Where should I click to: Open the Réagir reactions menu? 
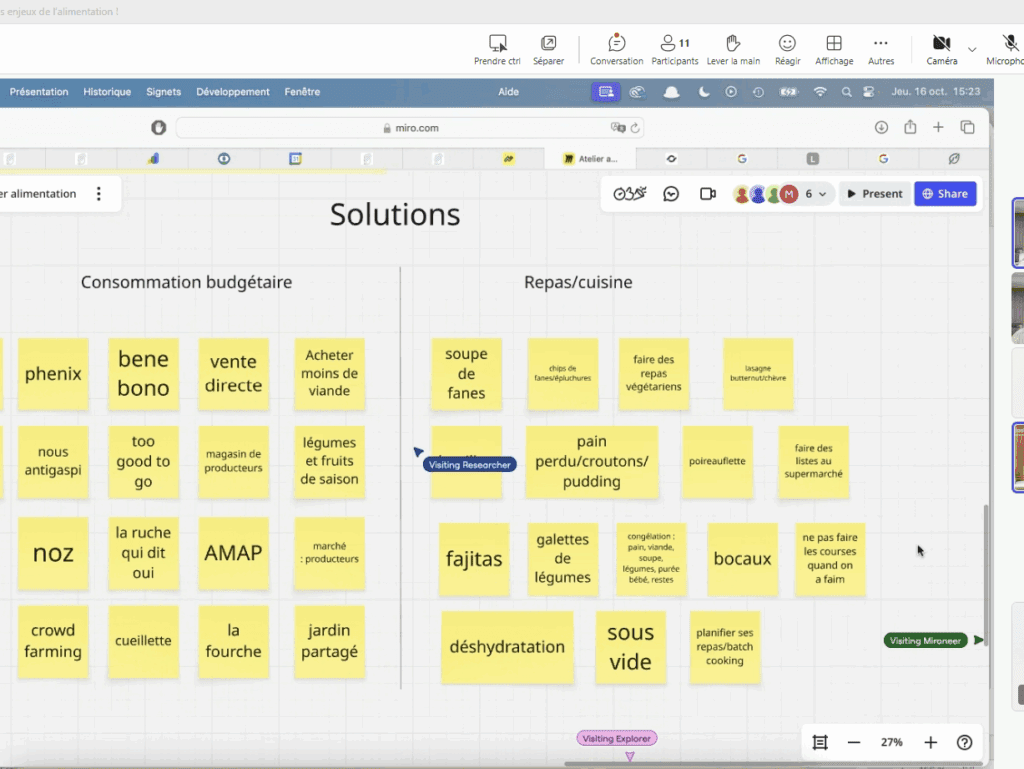pos(787,50)
